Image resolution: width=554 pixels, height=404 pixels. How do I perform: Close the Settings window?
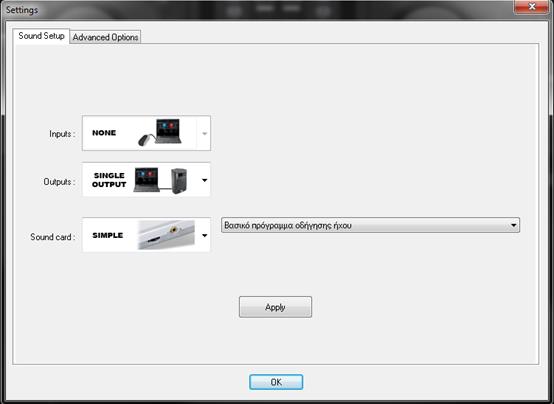tap(532, 7)
